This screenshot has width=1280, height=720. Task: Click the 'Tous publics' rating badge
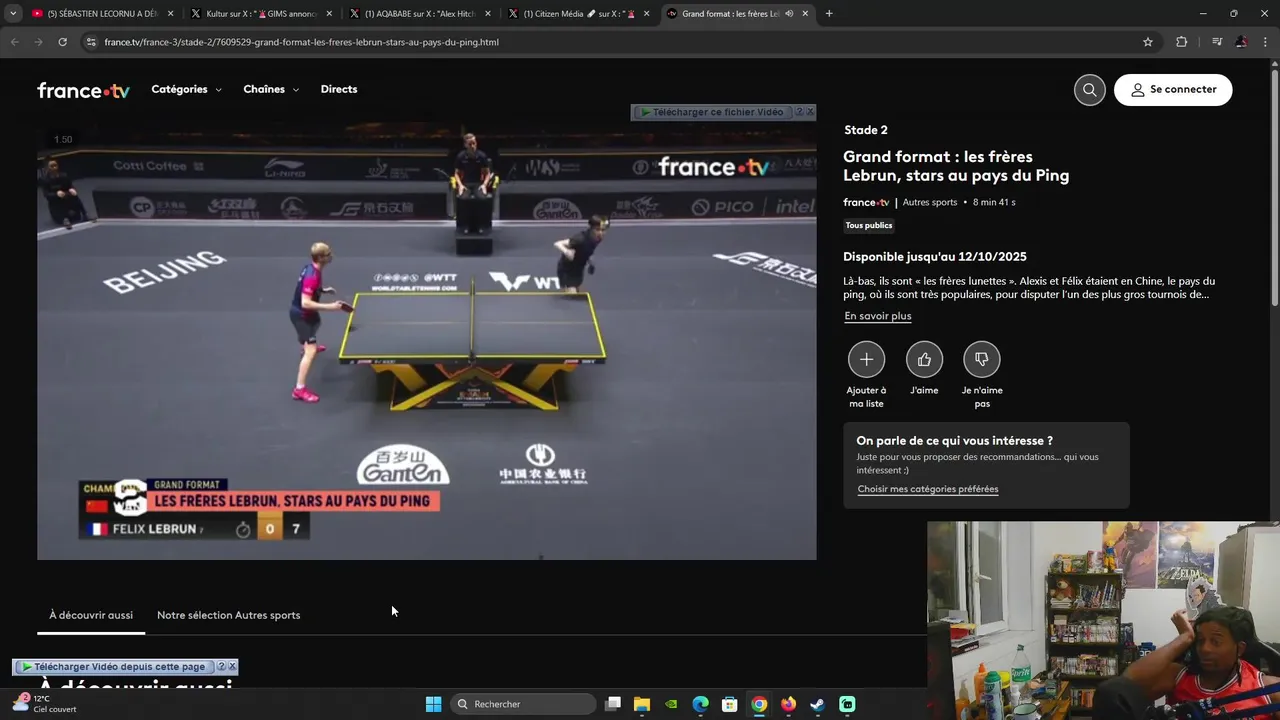[x=869, y=225]
